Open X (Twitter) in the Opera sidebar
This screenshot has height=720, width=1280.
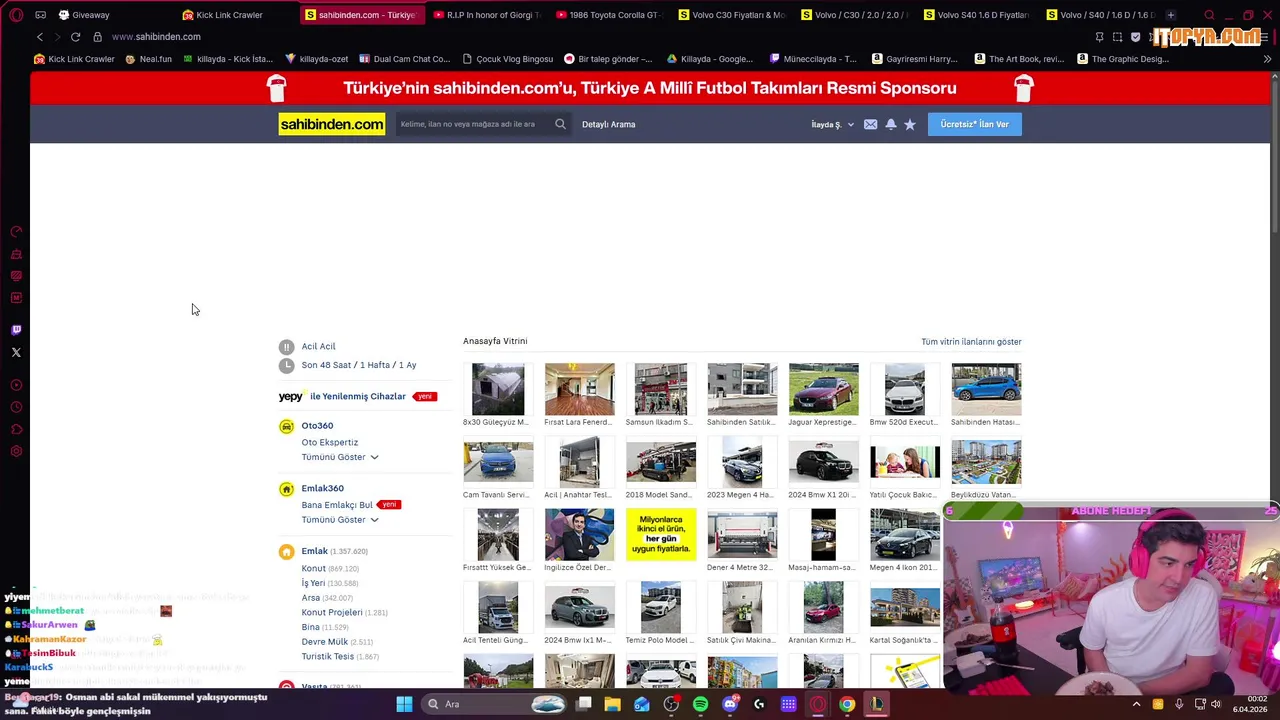(16, 352)
